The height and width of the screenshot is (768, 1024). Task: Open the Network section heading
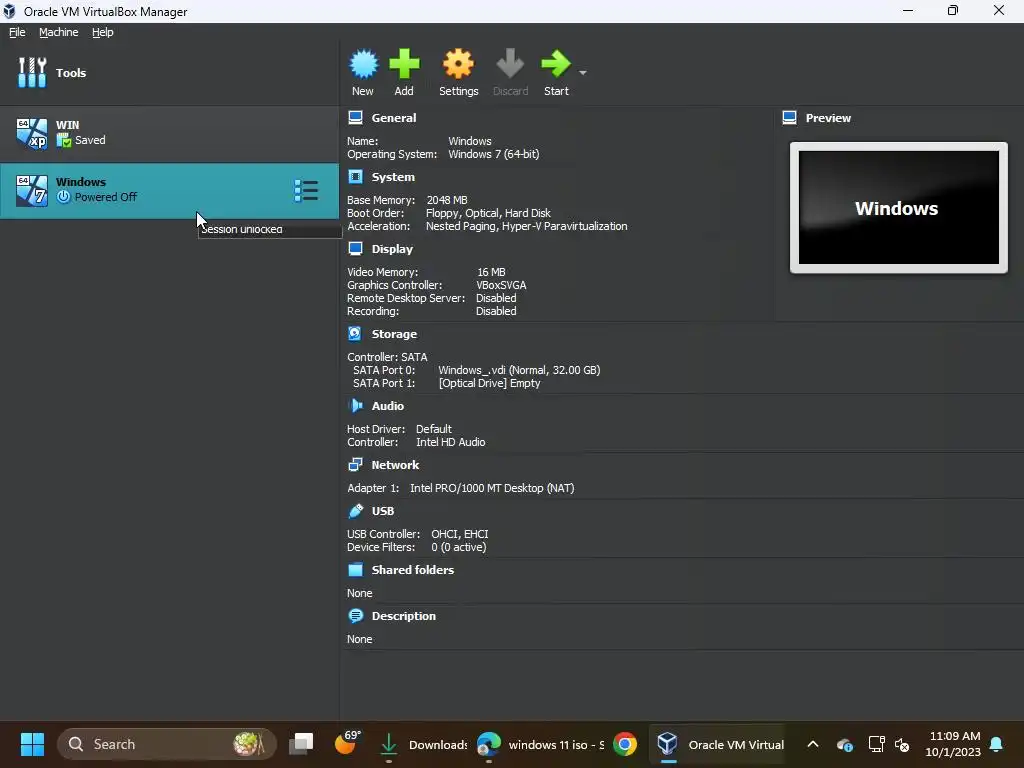coord(395,465)
